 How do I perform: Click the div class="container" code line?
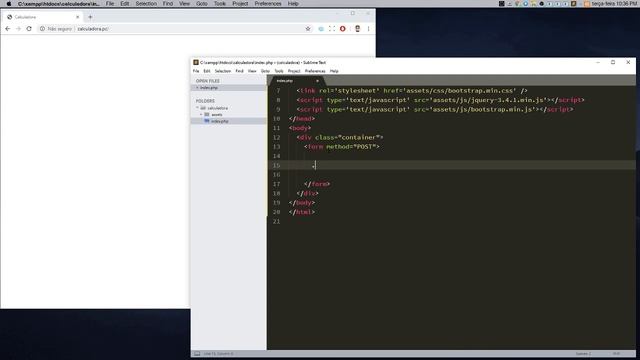tap(340, 137)
